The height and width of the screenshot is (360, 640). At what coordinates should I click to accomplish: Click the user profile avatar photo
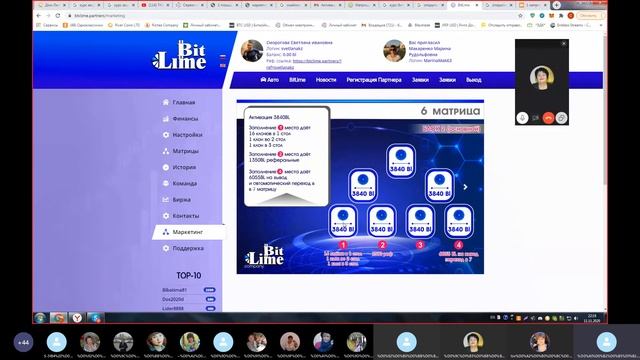click(252, 51)
